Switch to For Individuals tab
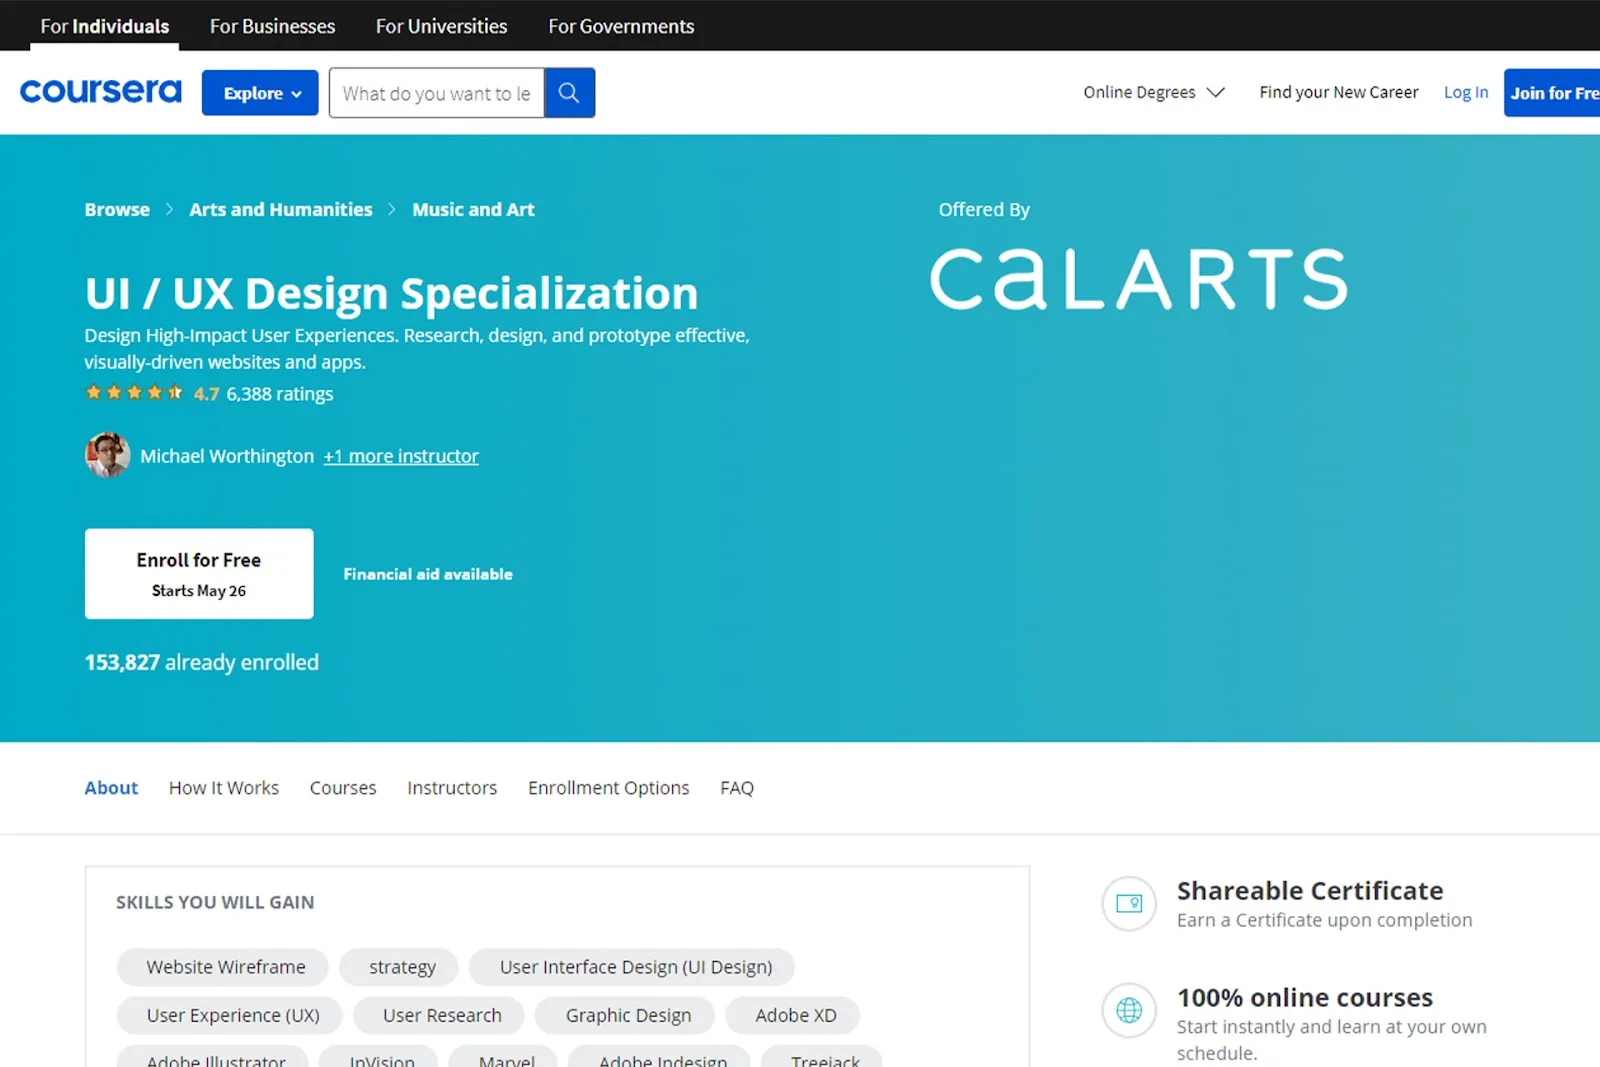The width and height of the screenshot is (1600, 1067). point(105,26)
